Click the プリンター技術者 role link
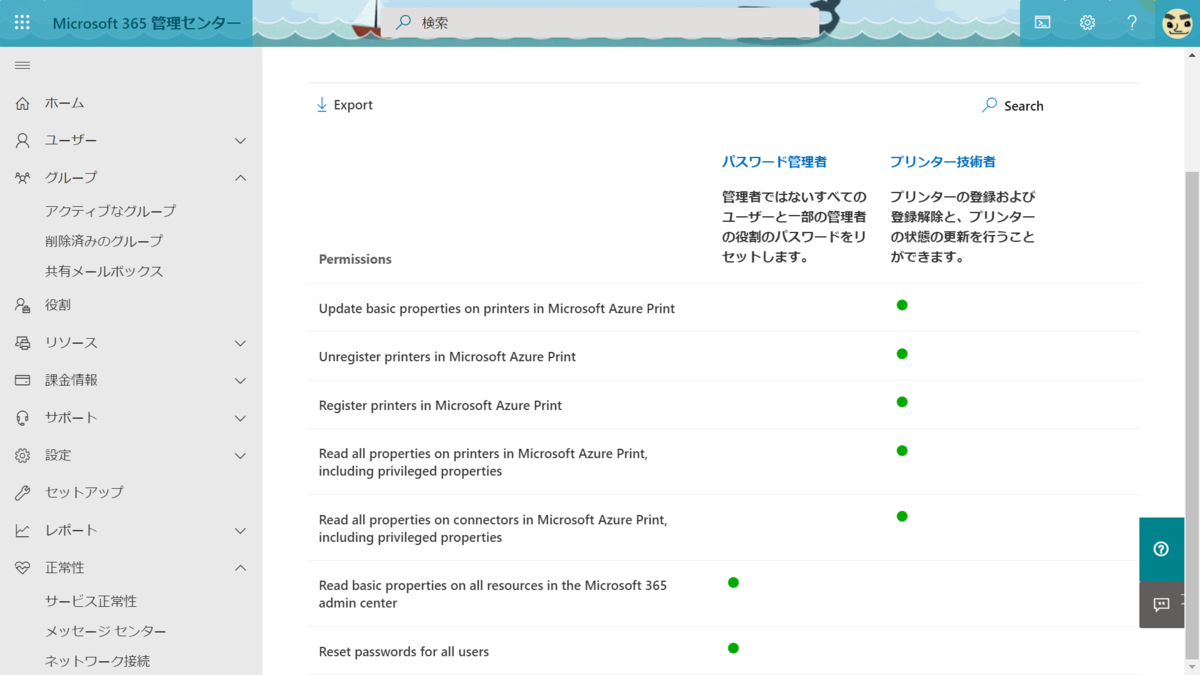The height and width of the screenshot is (675, 1200). pos(942,161)
